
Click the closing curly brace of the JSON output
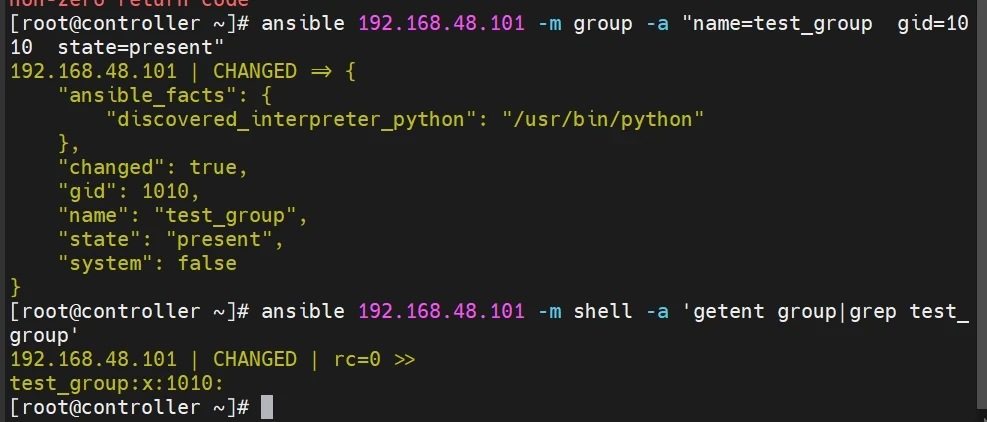tap(15, 287)
